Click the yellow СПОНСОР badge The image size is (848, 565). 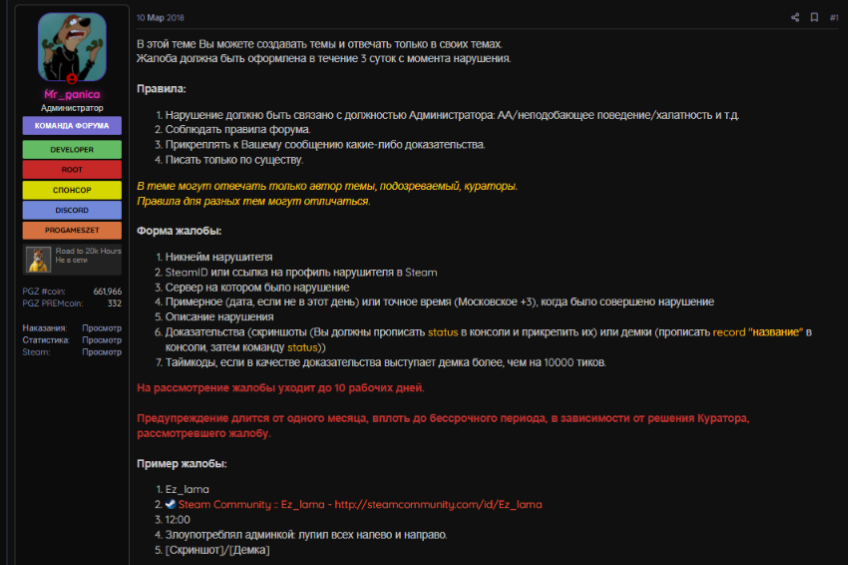[72, 190]
